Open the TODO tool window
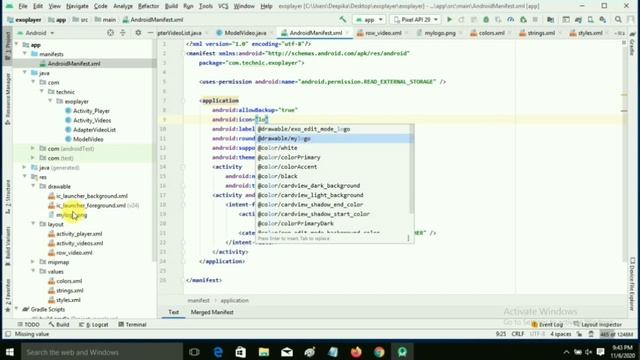Image resolution: width=640 pixels, height=360 pixels. point(29,324)
